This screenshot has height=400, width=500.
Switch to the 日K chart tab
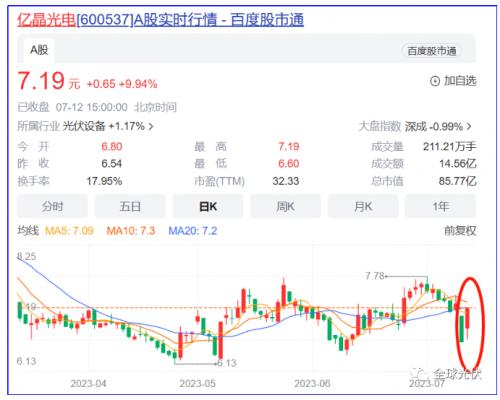(x=208, y=207)
